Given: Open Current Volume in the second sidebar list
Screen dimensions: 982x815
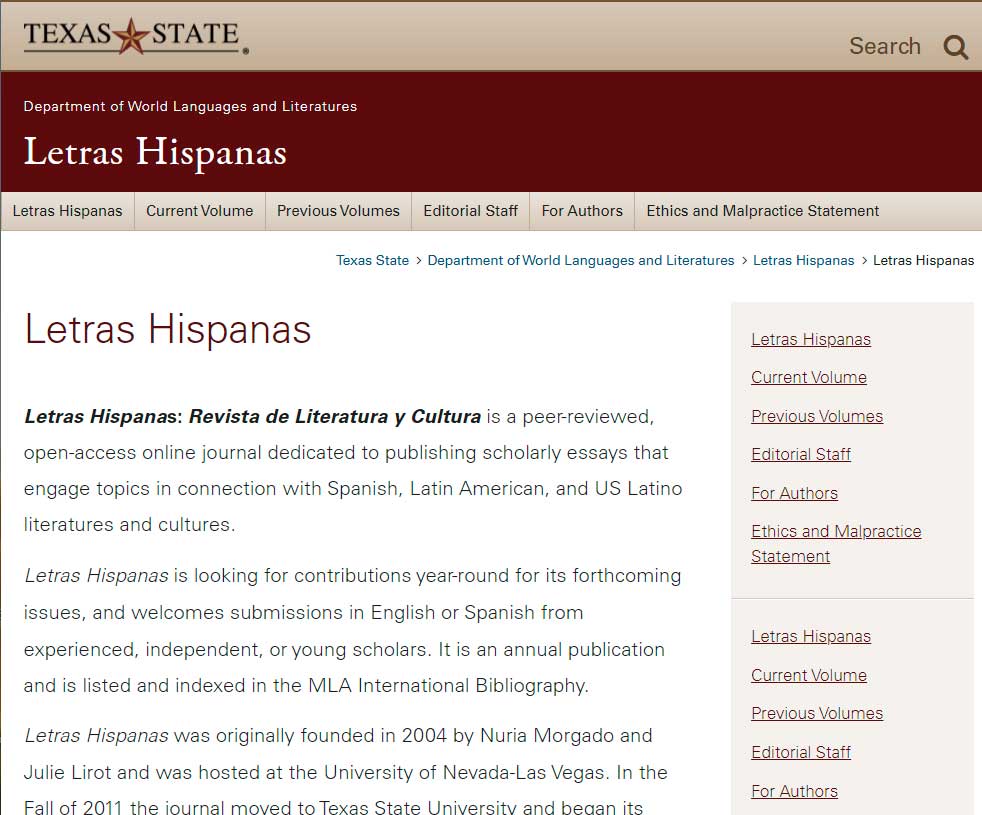Looking at the screenshot, I should pyautogui.click(x=809, y=675).
